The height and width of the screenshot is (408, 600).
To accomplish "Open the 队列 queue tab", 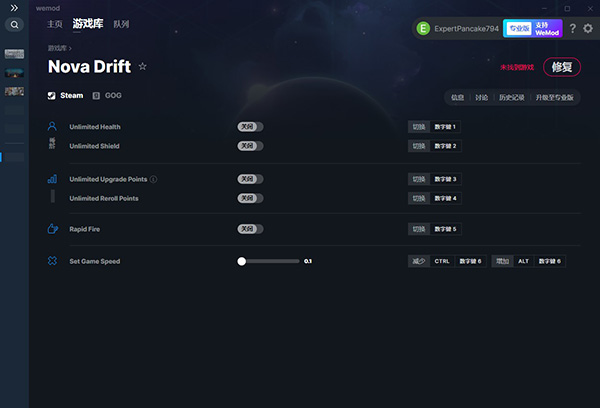I will pyautogui.click(x=121, y=24).
